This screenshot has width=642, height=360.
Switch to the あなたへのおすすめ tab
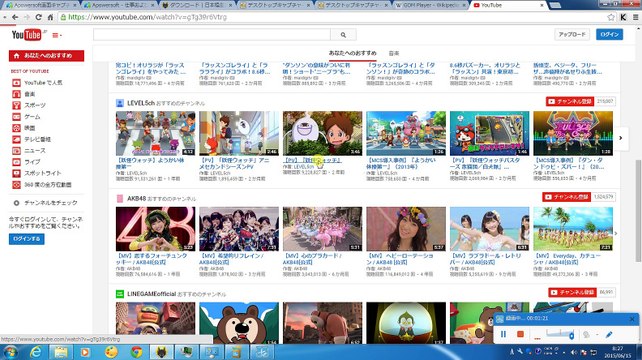point(353,53)
